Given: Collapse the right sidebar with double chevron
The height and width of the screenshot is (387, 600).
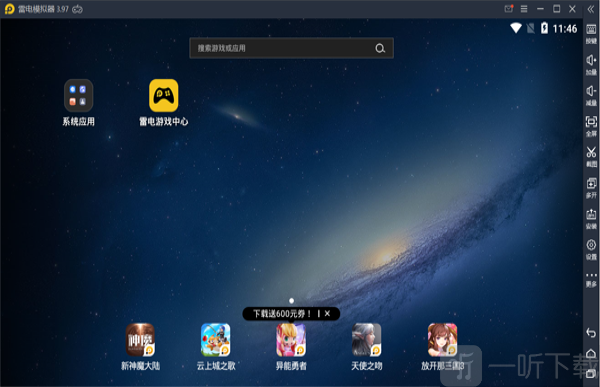Looking at the screenshot, I should pos(591,10).
